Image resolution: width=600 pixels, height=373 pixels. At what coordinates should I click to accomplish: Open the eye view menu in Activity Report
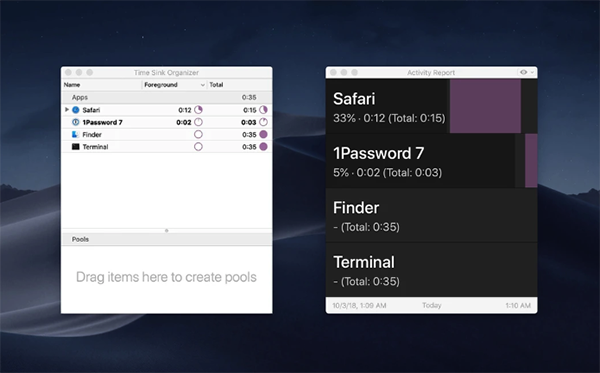(x=526, y=72)
